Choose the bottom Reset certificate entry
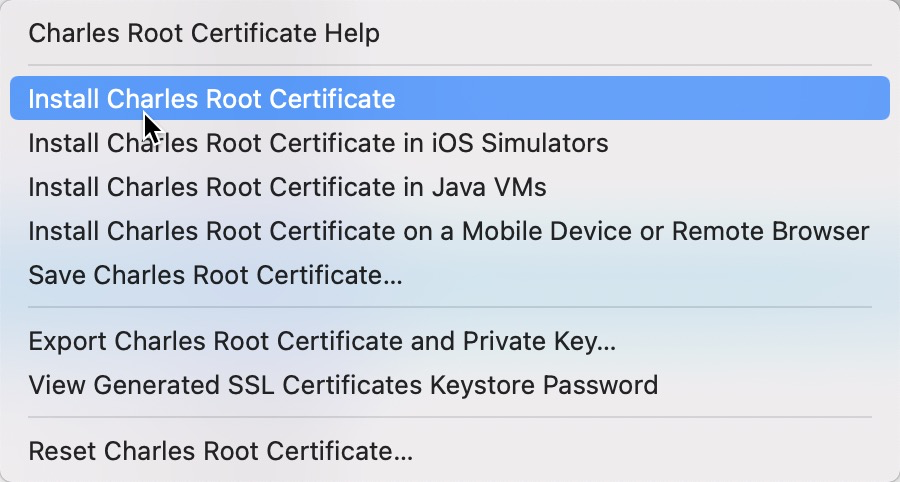 [x=220, y=450]
